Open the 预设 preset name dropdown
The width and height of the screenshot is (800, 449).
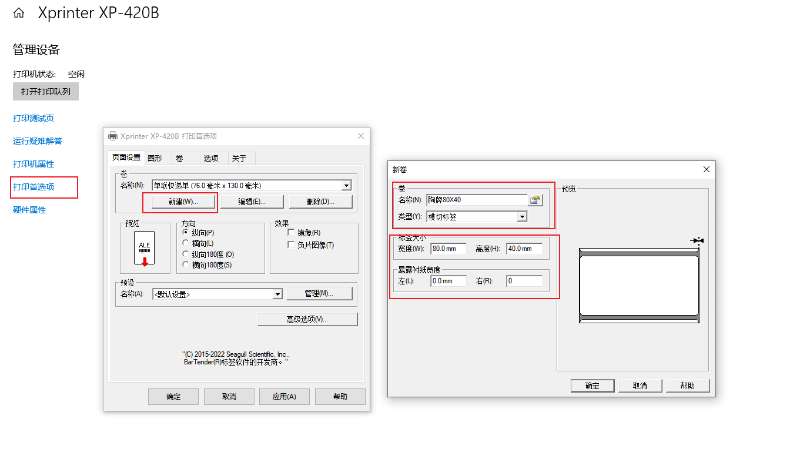pos(277,294)
